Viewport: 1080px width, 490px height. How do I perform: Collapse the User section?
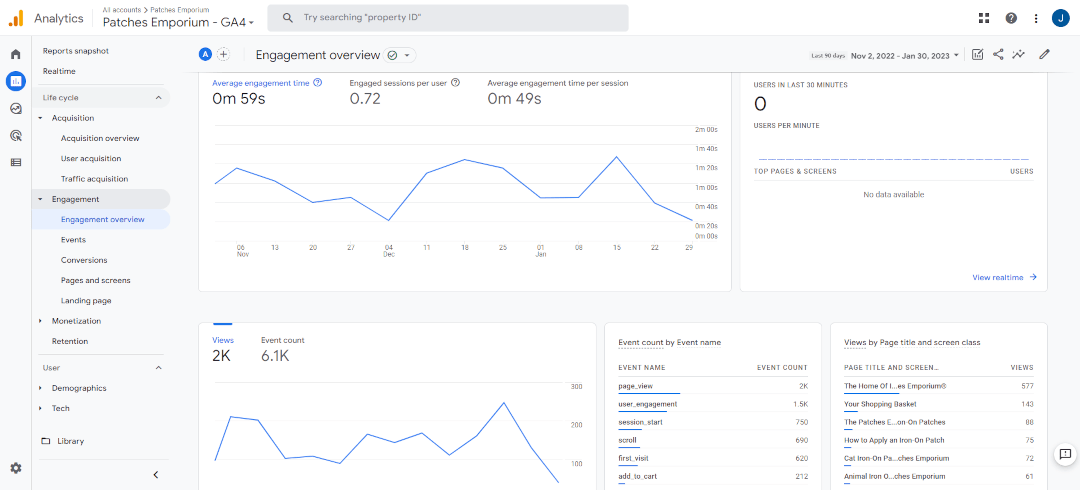(158, 368)
